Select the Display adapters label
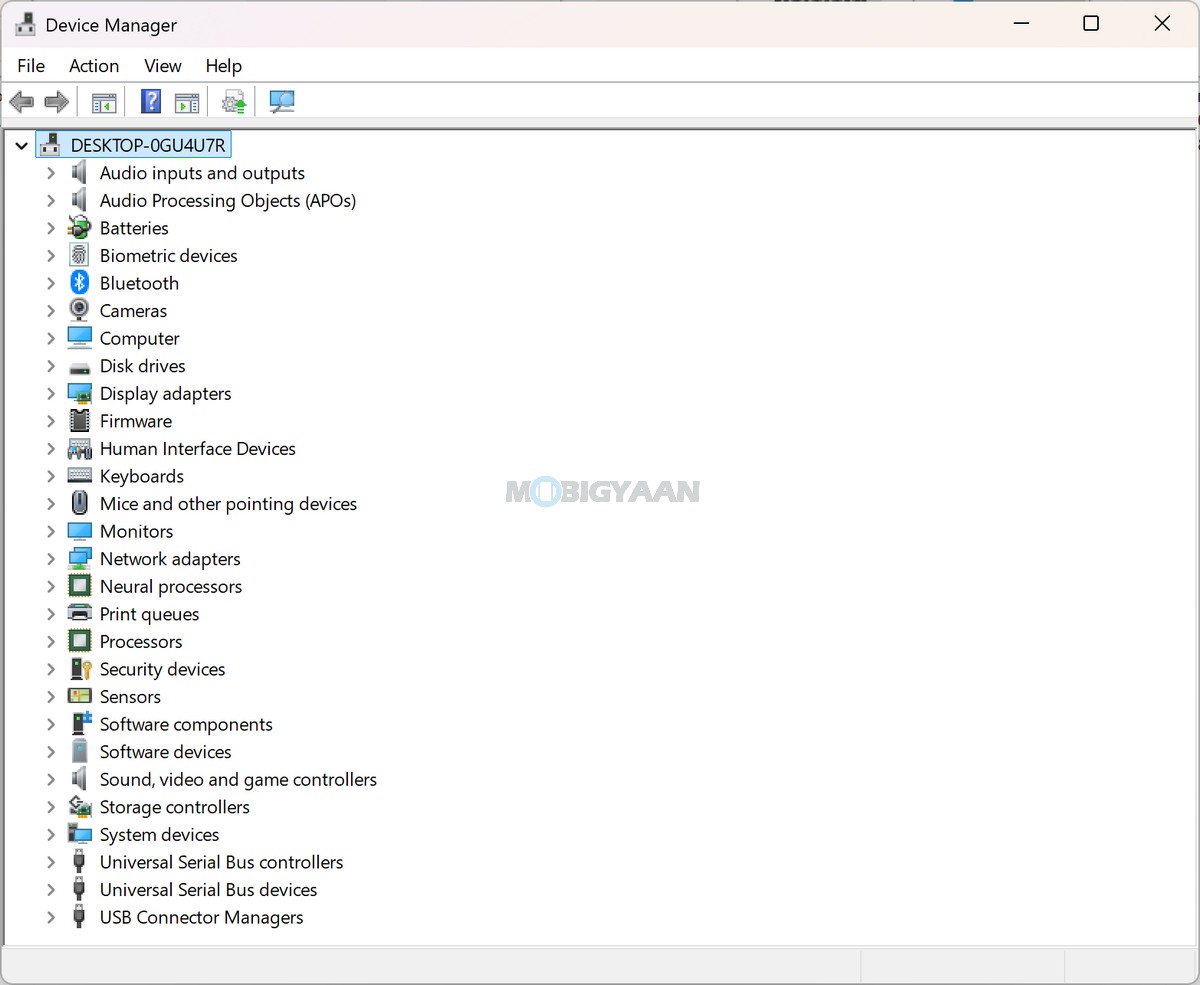The width and height of the screenshot is (1200, 985). point(165,394)
